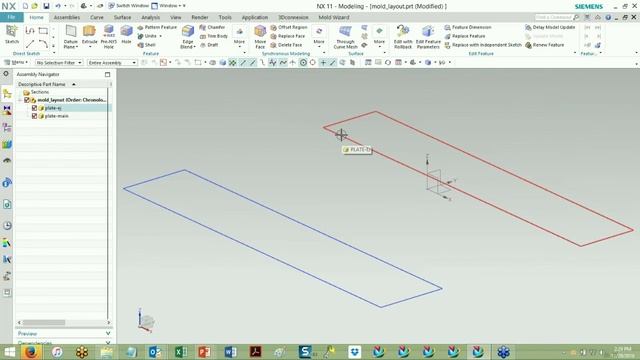Click the Find a Command search box

554,17
